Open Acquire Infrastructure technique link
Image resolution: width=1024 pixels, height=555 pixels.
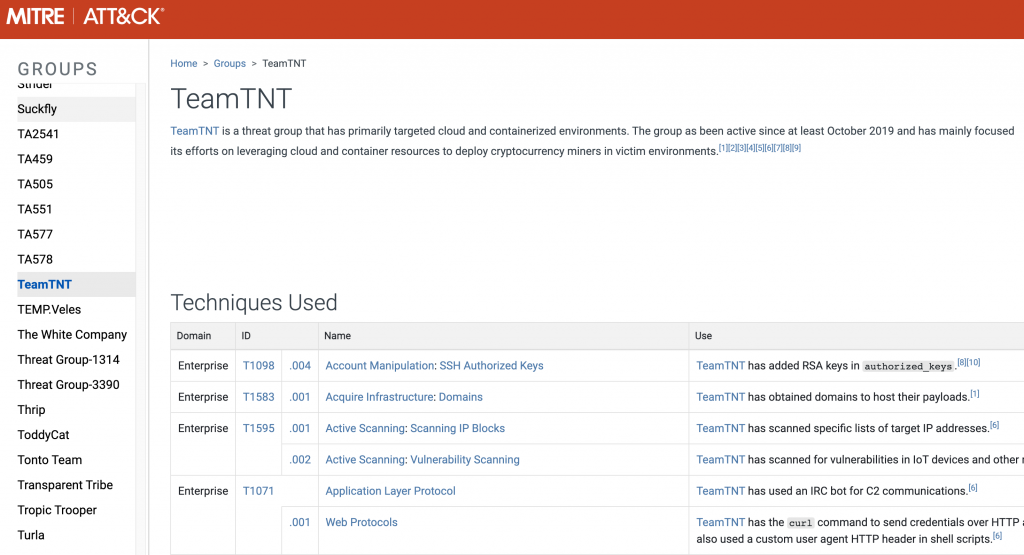[379, 397]
